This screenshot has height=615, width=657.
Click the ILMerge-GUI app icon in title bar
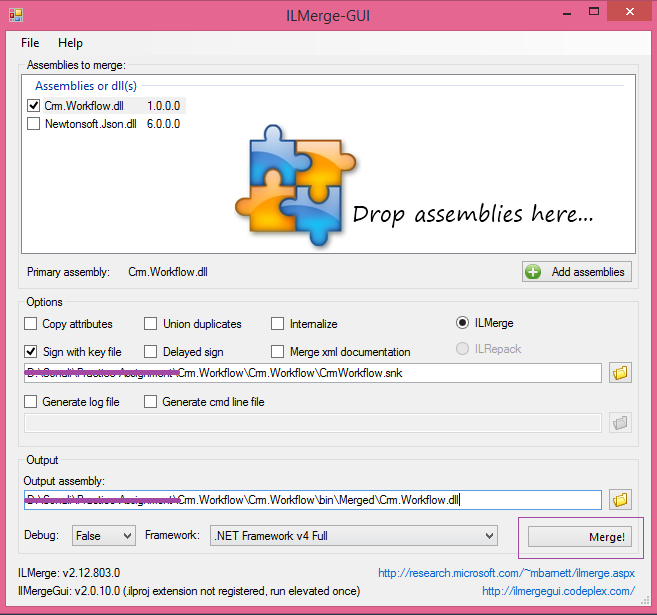point(16,15)
